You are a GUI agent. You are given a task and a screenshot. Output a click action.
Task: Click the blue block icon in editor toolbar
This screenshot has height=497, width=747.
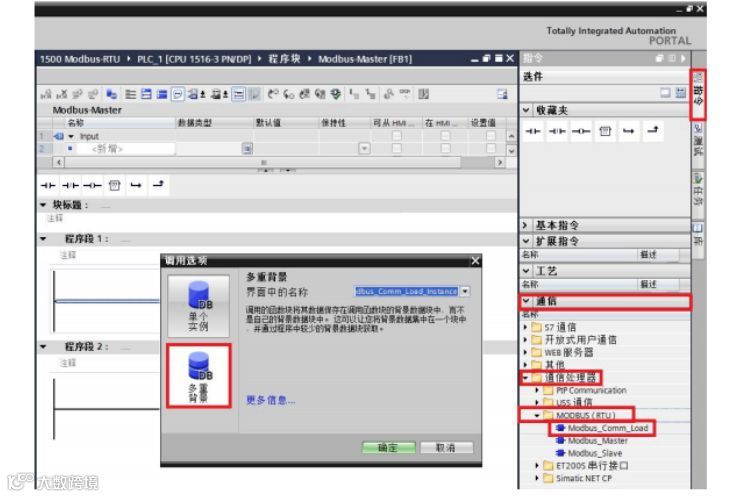[111, 94]
